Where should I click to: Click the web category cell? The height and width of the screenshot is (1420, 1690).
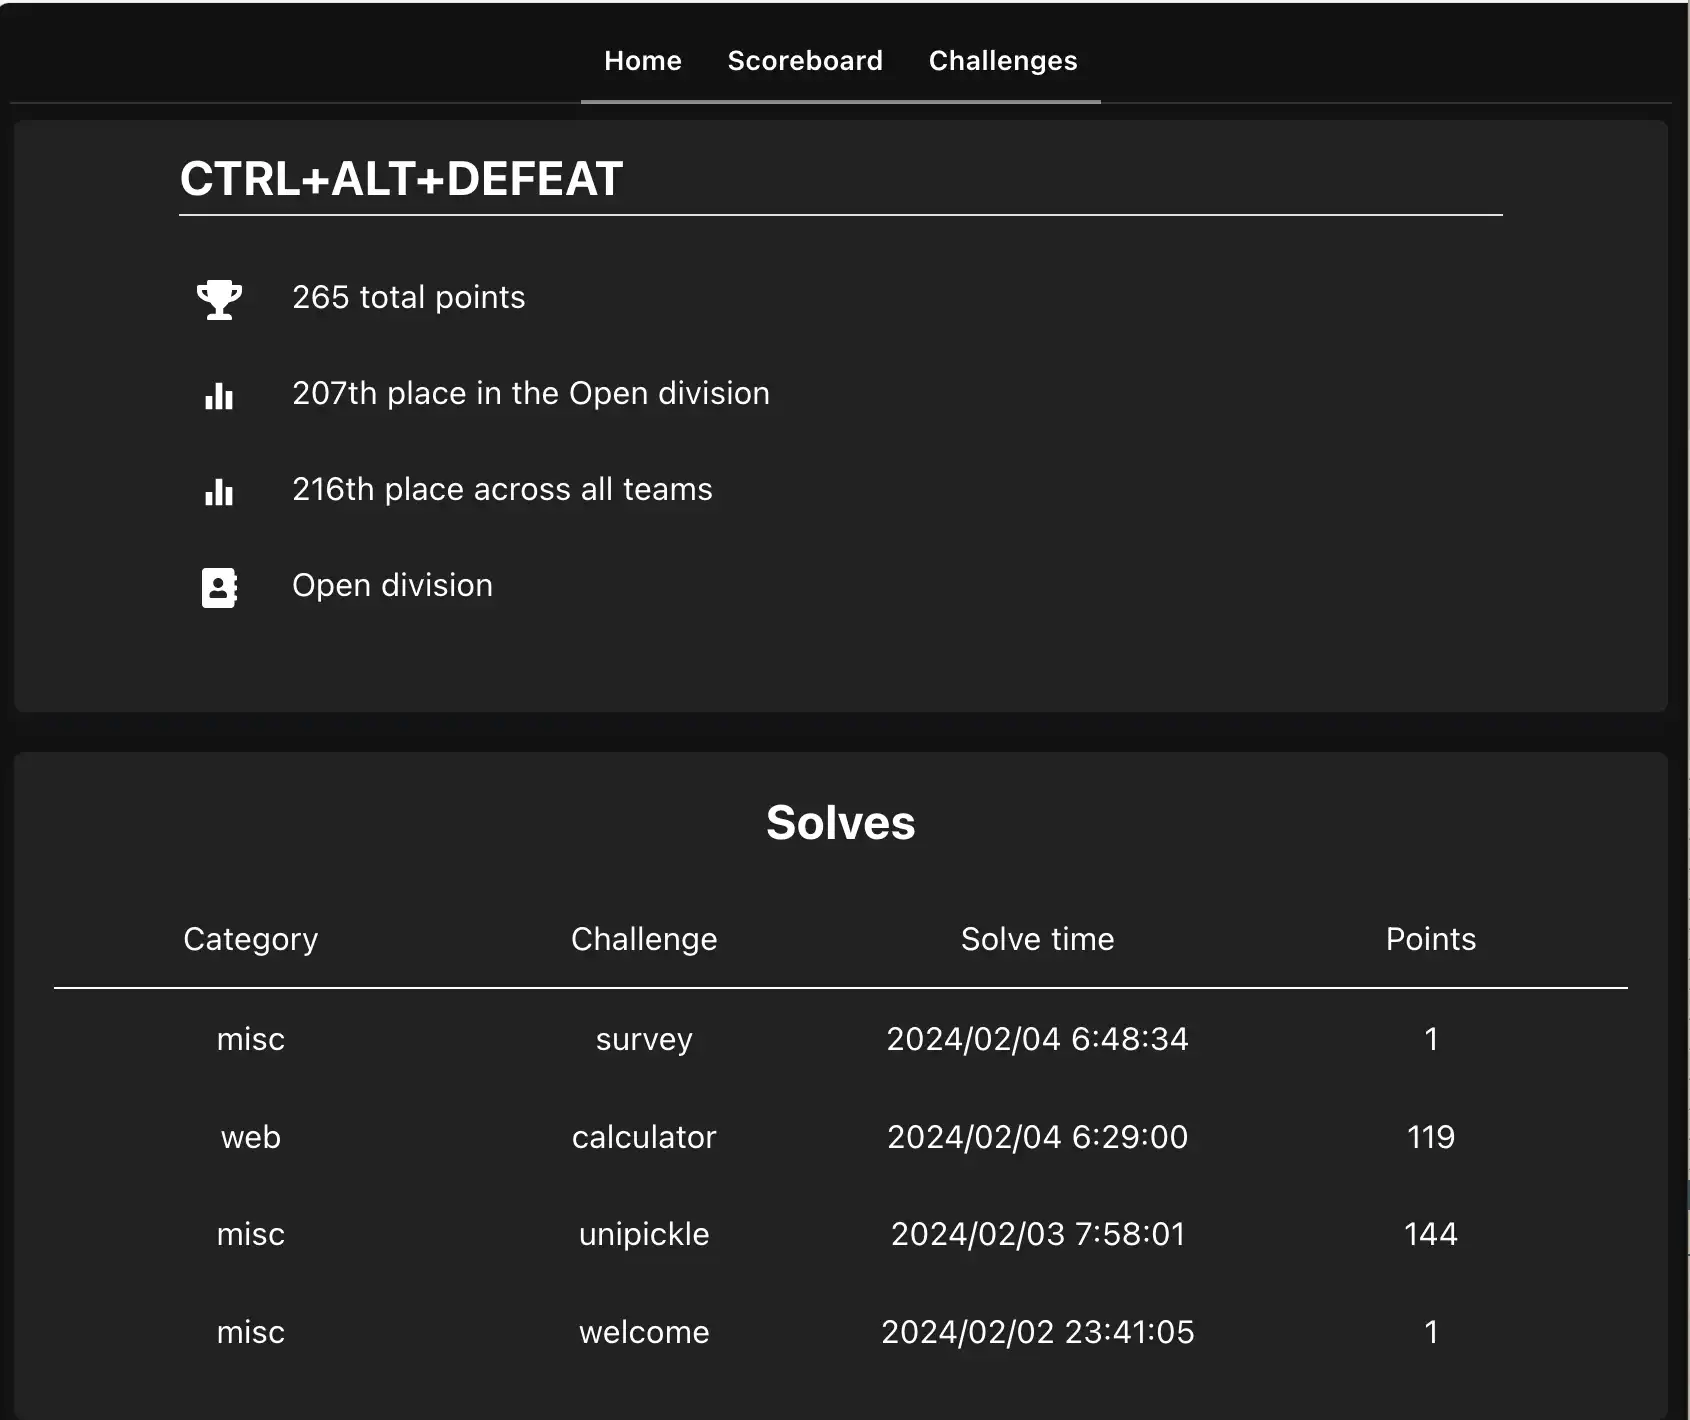pos(251,1137)
